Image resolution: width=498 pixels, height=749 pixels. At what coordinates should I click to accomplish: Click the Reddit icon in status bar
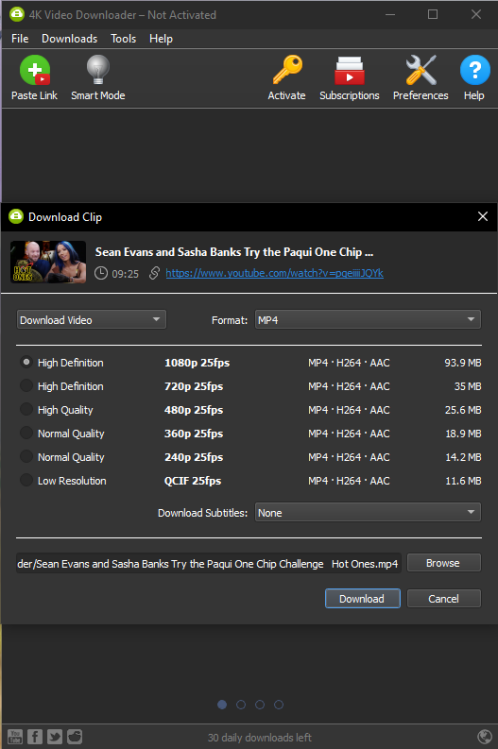(74, 736)
